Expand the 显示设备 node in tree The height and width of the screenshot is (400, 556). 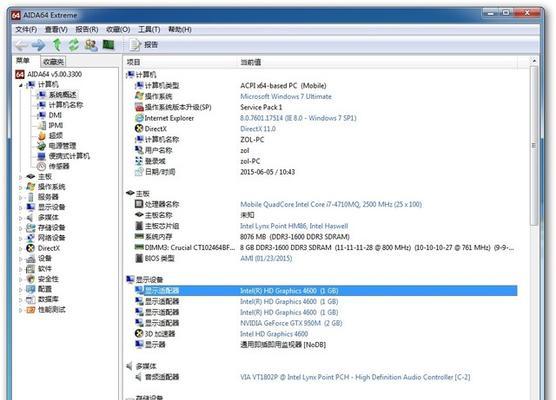(21, 207)
